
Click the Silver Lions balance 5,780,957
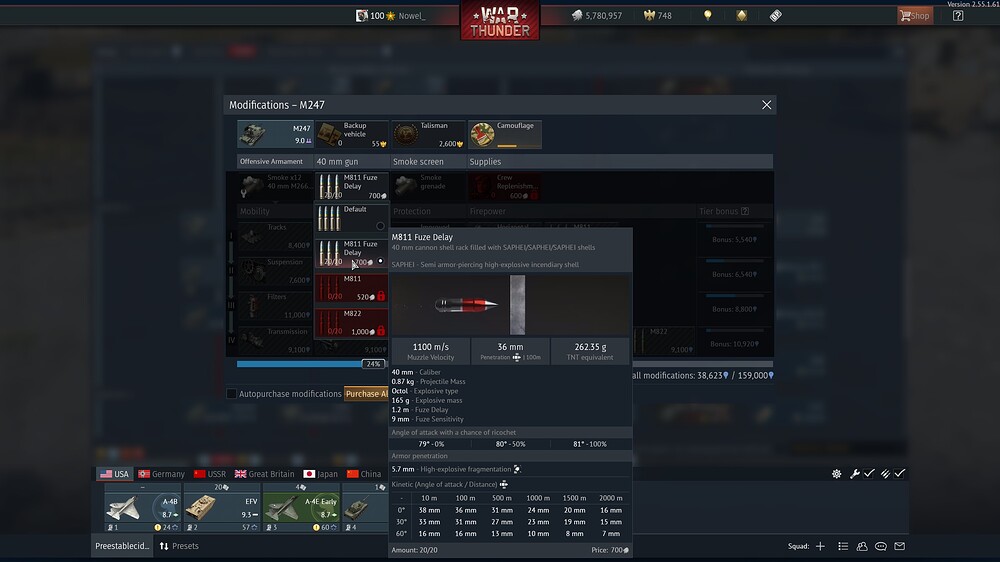coord(596,15)
